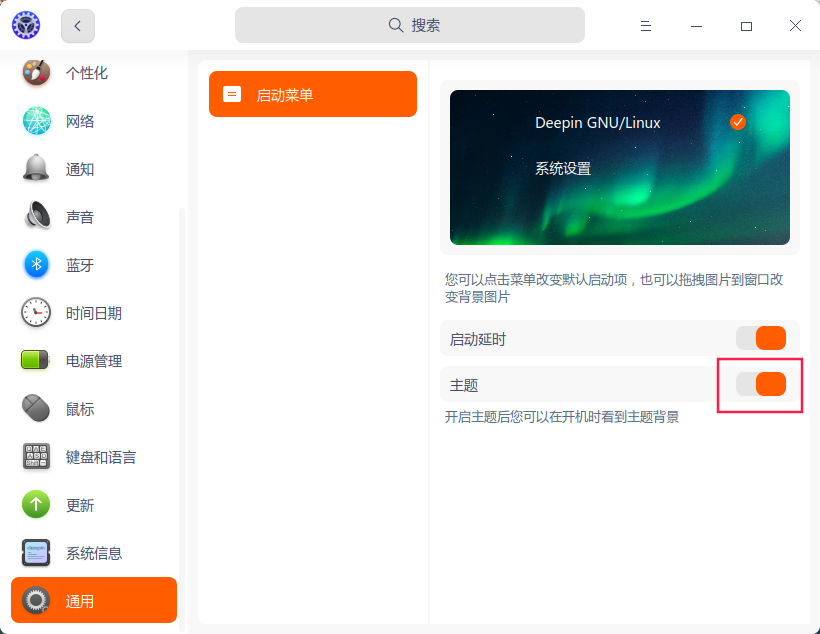Maximize the settings window
Viewport: 820px width, 634px height.
coord(746,26)
